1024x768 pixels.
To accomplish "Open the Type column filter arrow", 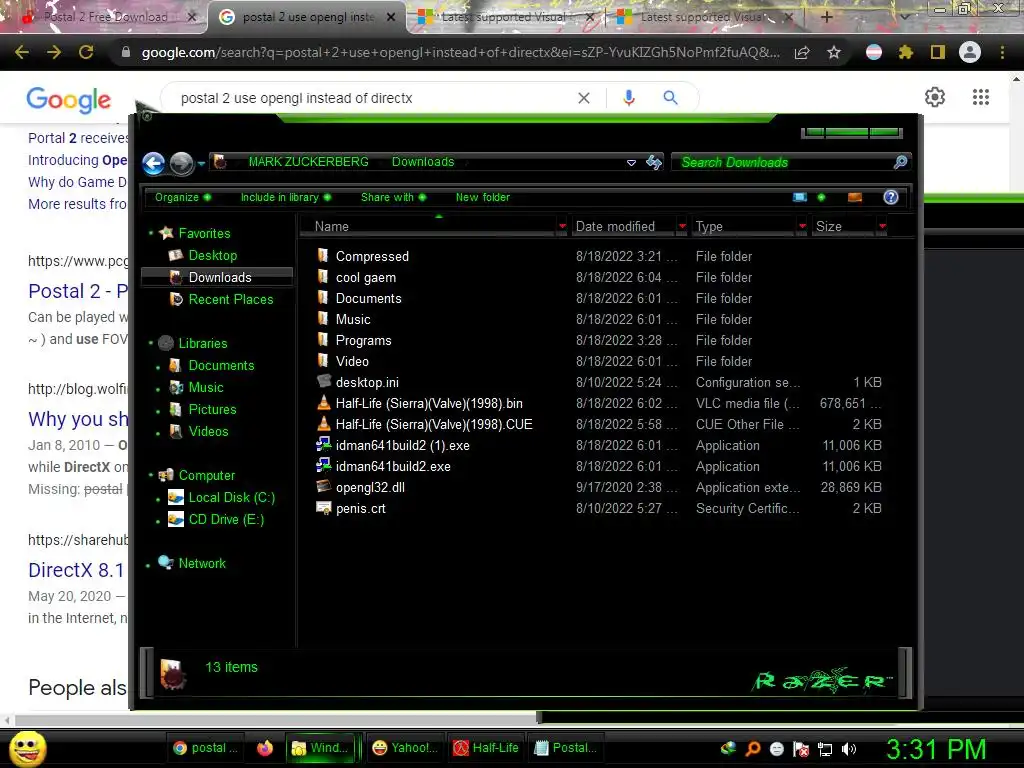I will 802,227.
